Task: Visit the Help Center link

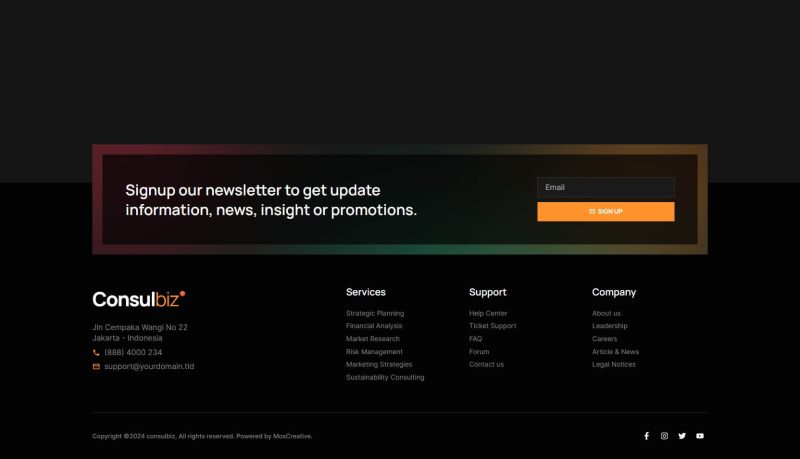Action: 488,313
